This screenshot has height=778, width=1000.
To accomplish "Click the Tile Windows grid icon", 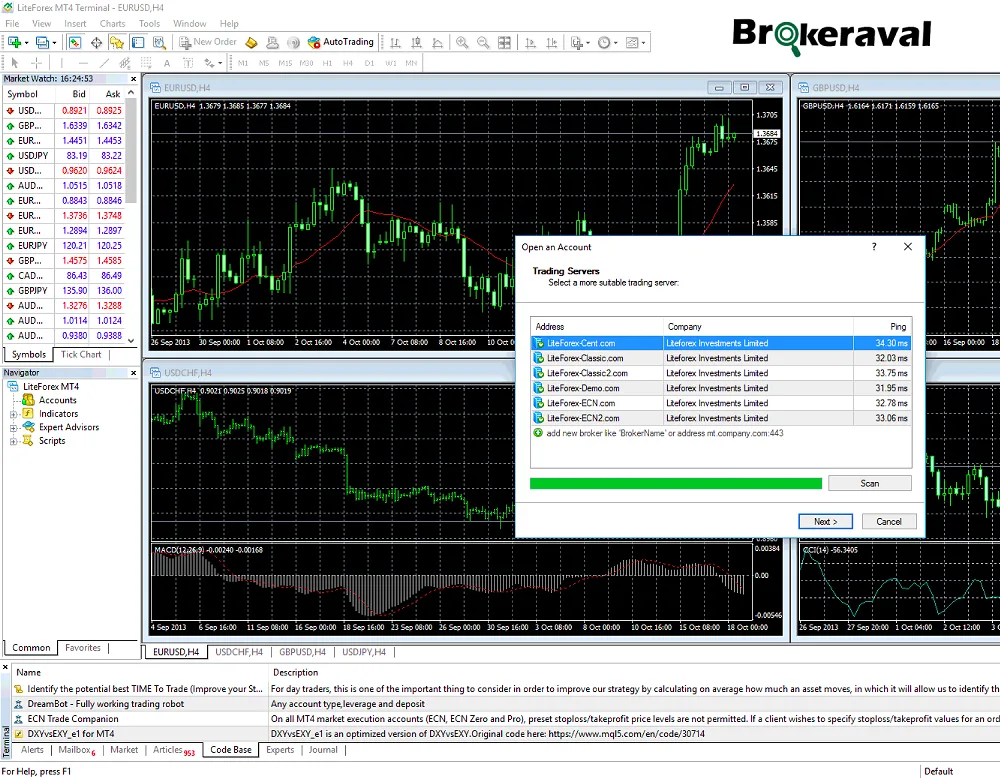I will coord(505,42).
